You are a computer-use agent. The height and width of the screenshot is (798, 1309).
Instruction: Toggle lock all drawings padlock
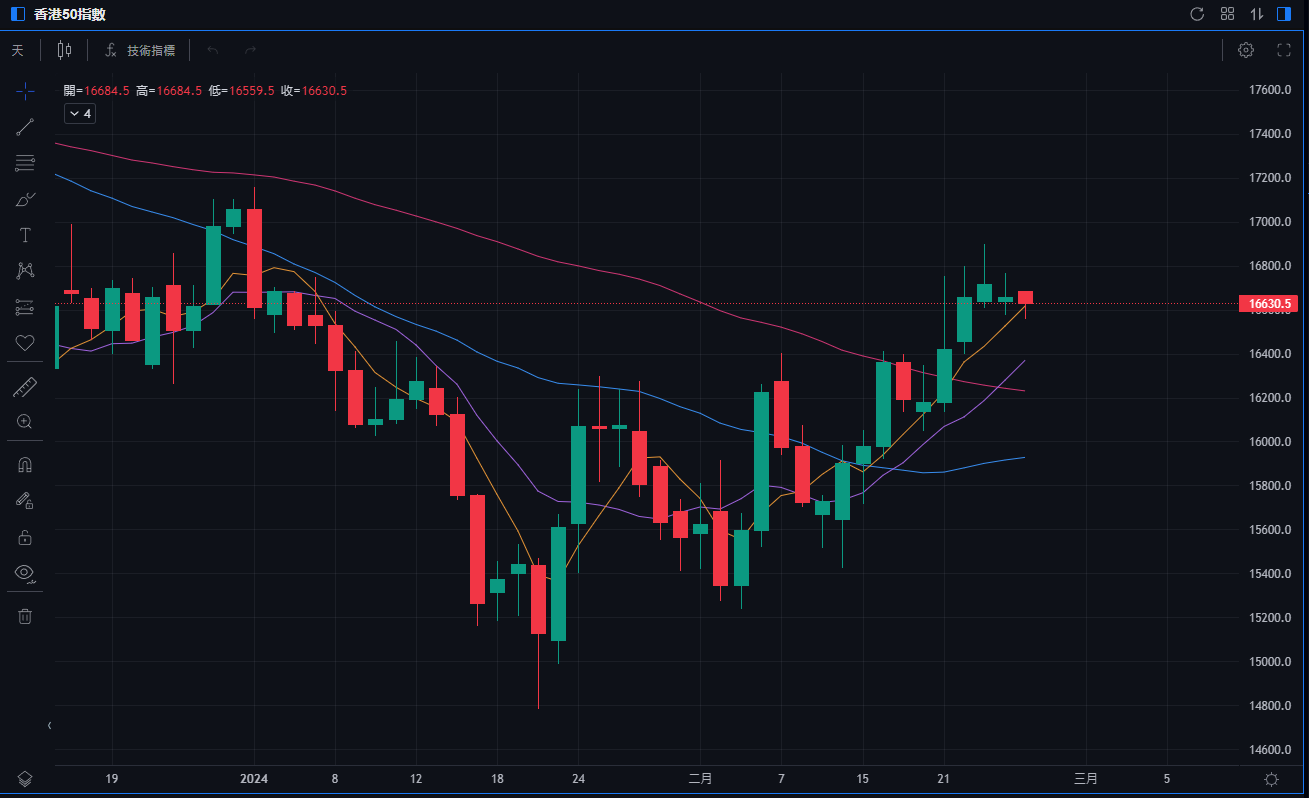click(25, 537)
